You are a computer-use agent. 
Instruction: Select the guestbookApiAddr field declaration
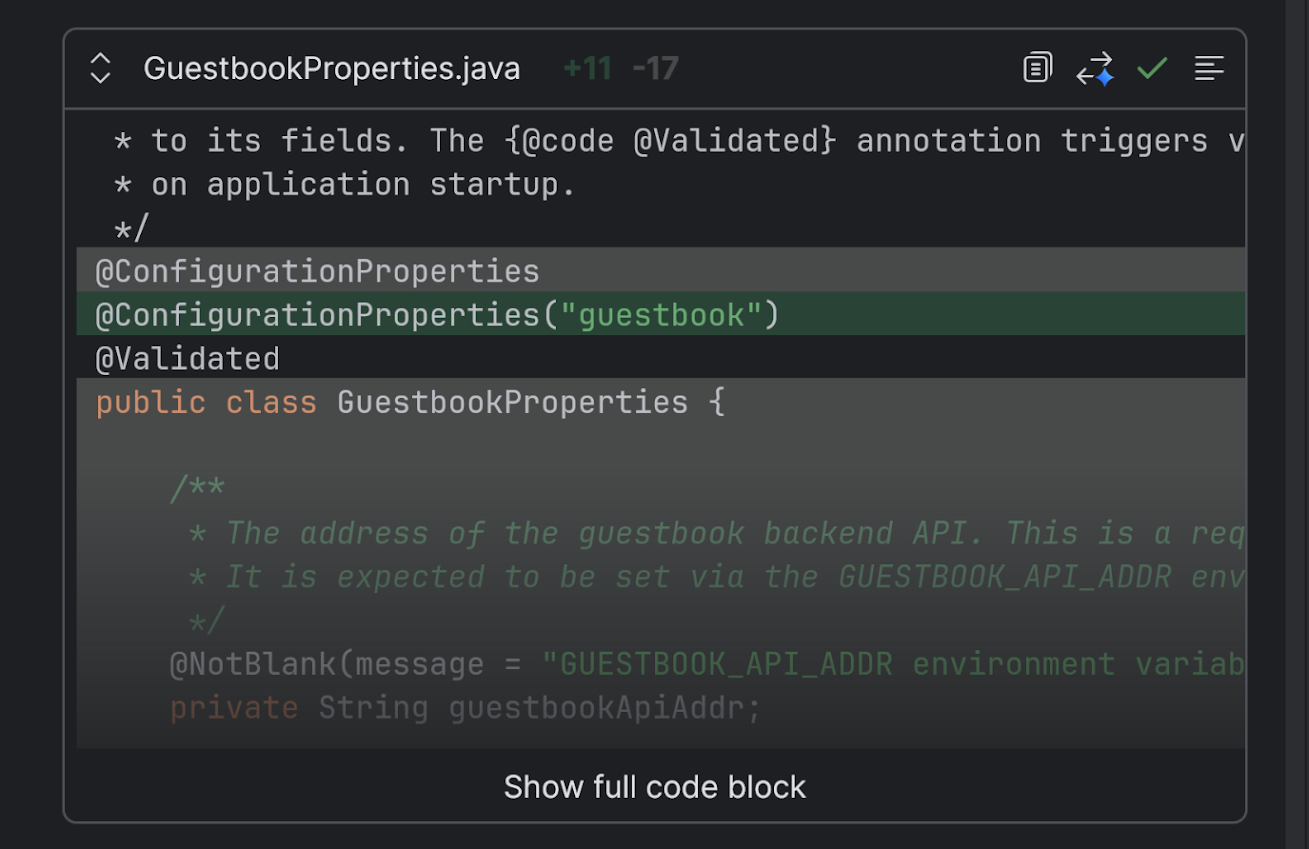465,707
